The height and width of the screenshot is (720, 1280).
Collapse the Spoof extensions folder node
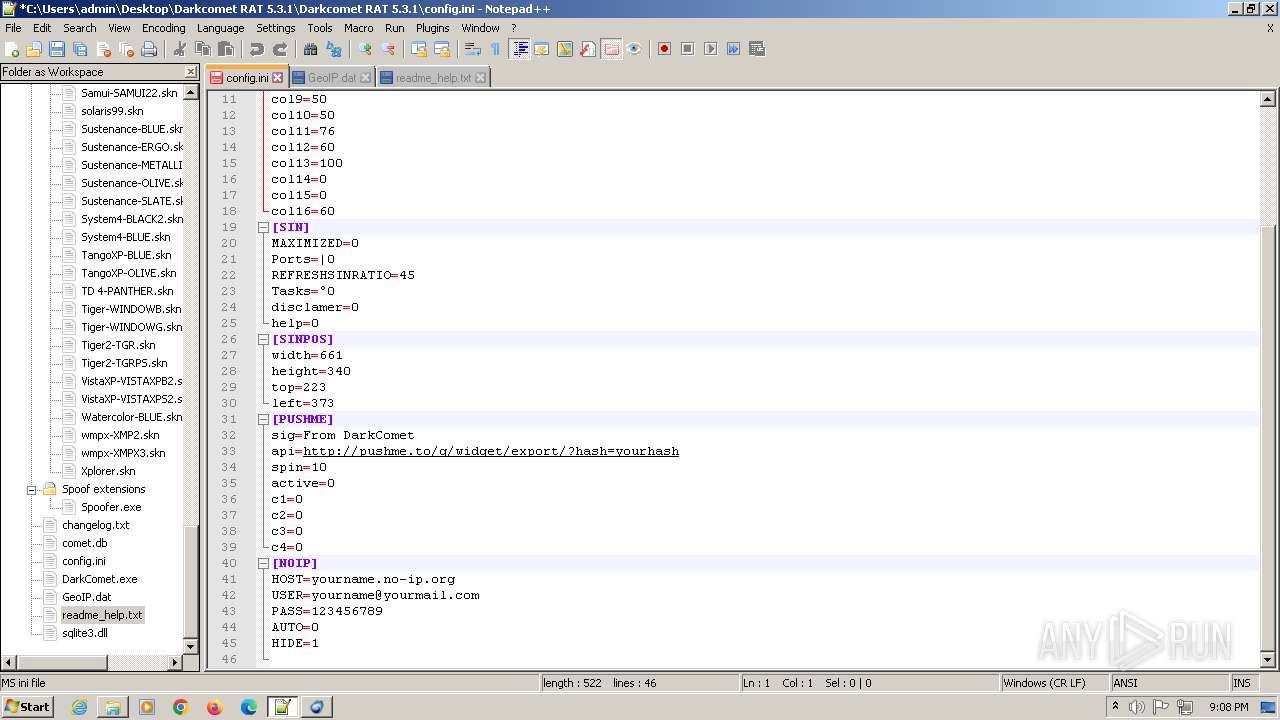(31, 490)
